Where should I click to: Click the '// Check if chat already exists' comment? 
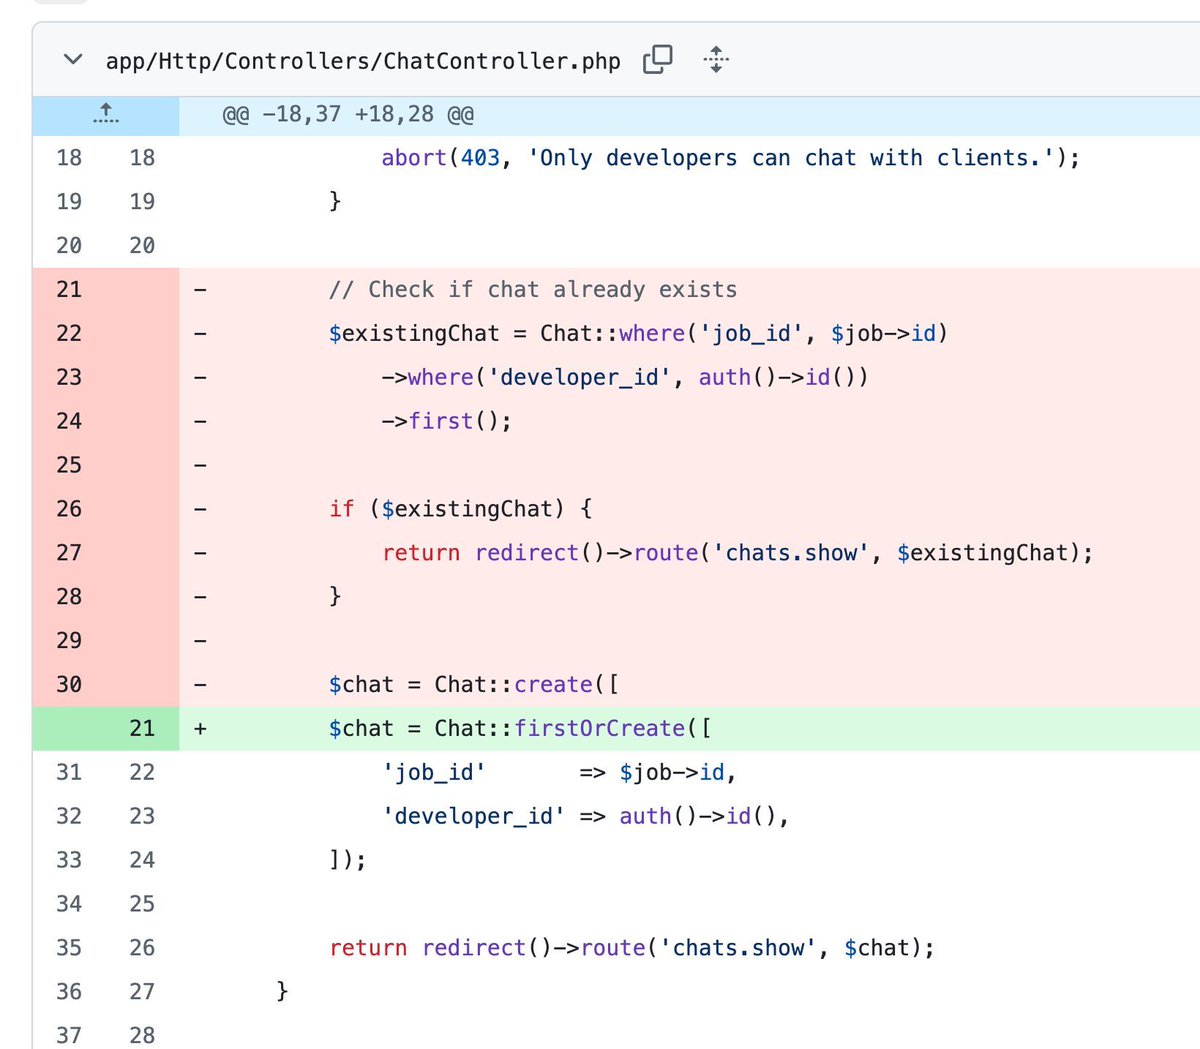pyautogui.click(x=533, y=289)
